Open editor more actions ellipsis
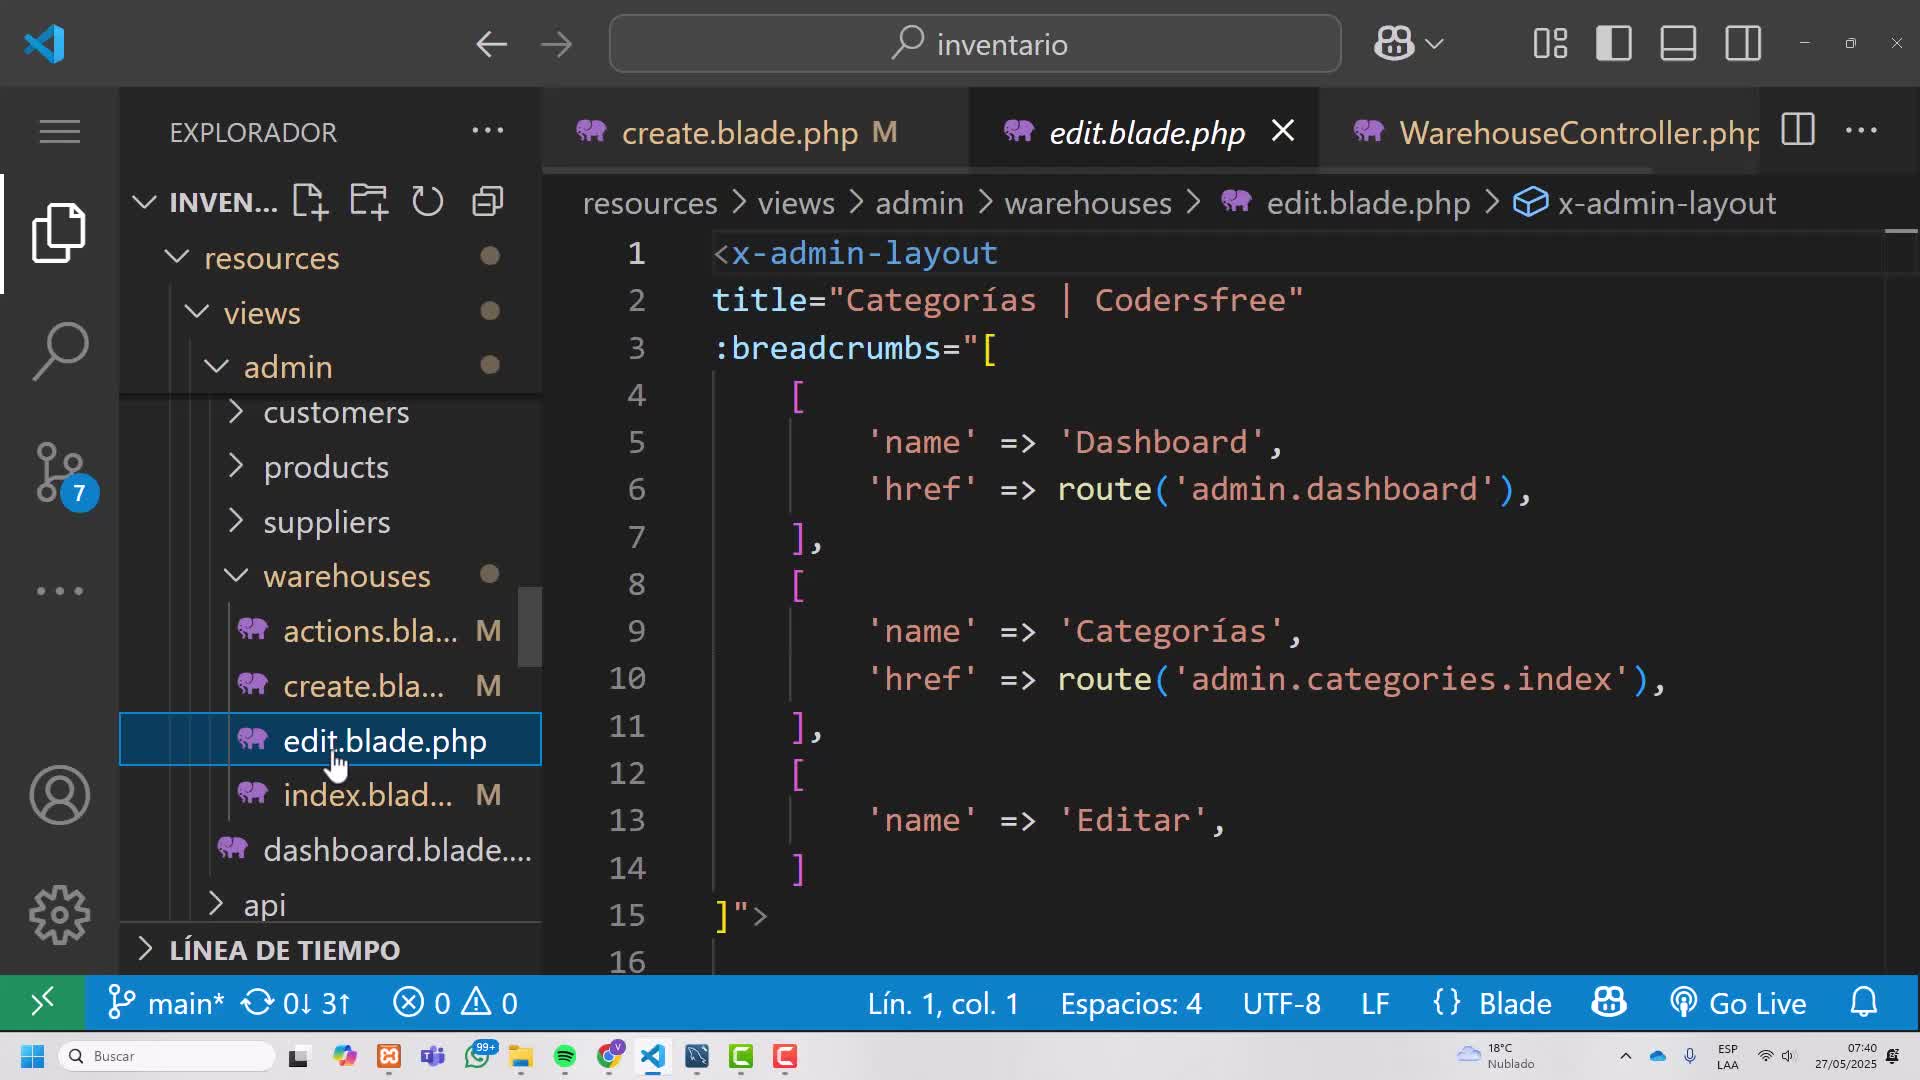Screen dimensions: 1920x1080 pos(1861,130)
